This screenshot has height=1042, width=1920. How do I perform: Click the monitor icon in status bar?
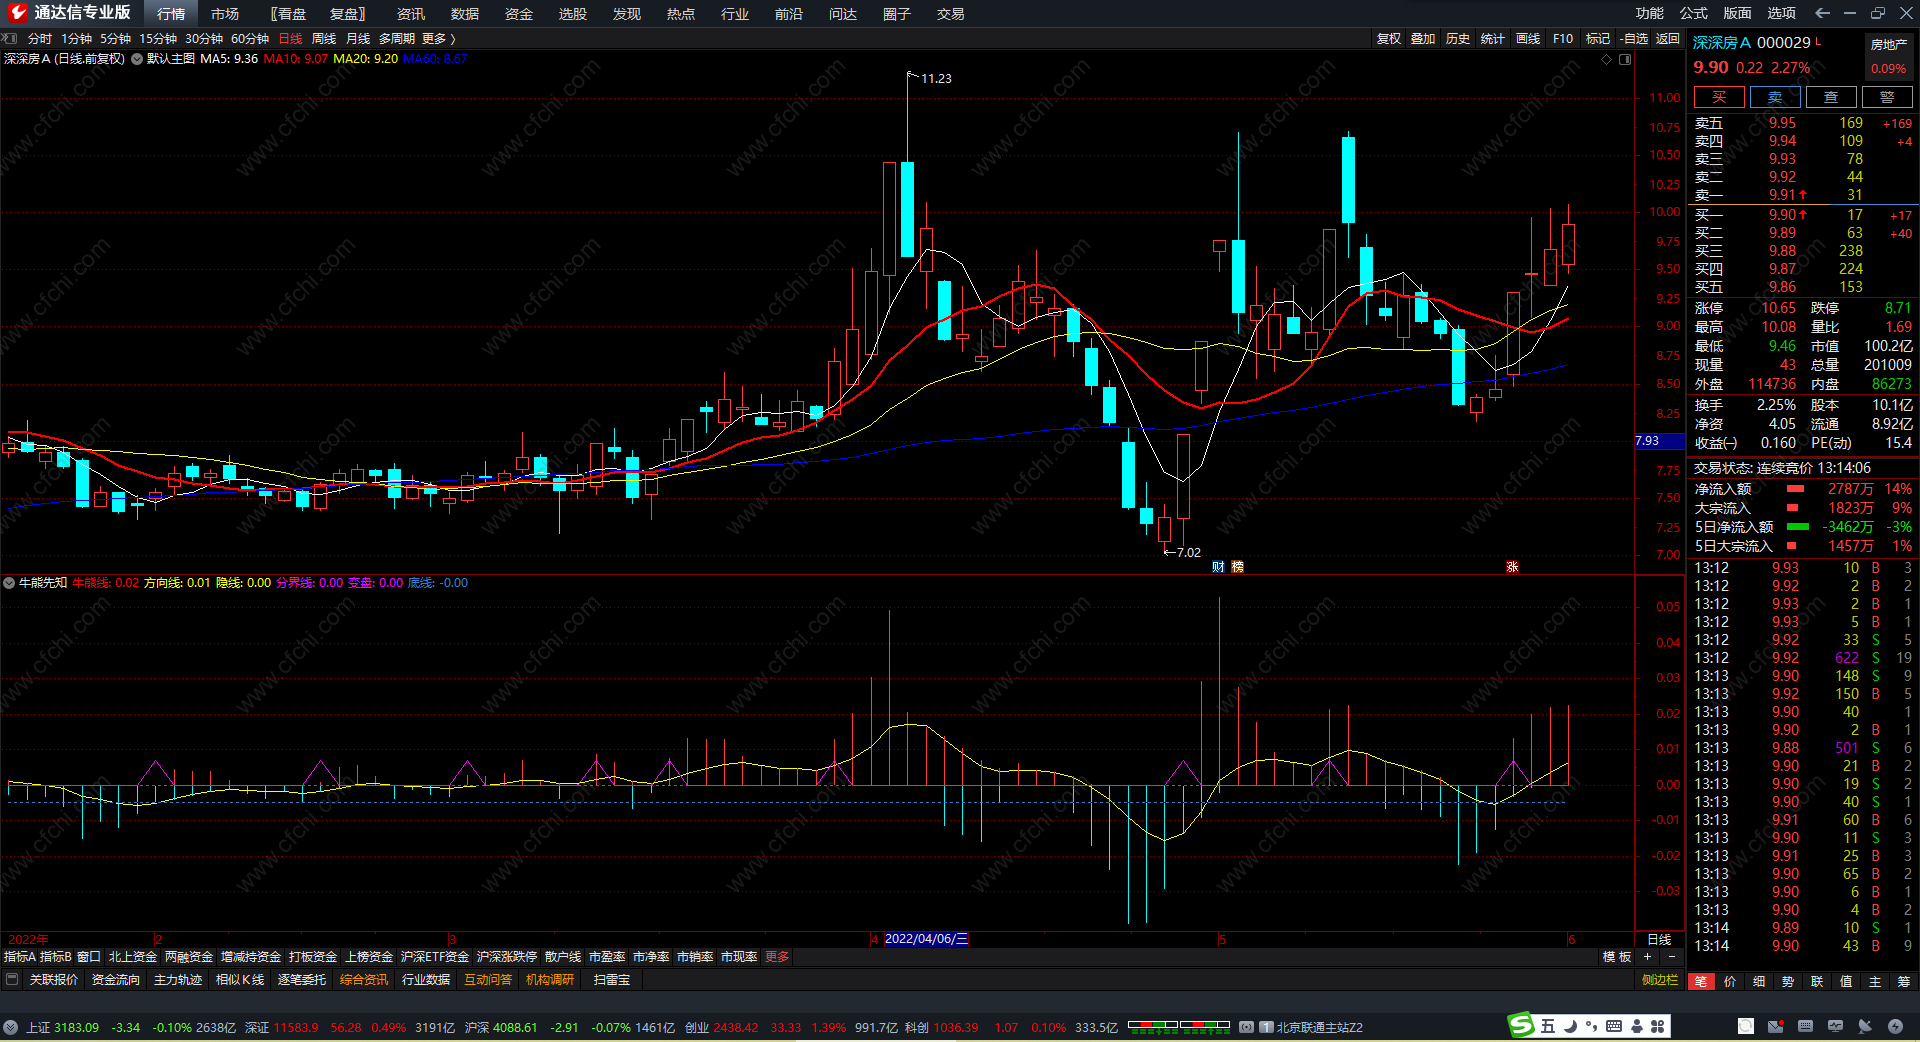pos(1835,1026)
